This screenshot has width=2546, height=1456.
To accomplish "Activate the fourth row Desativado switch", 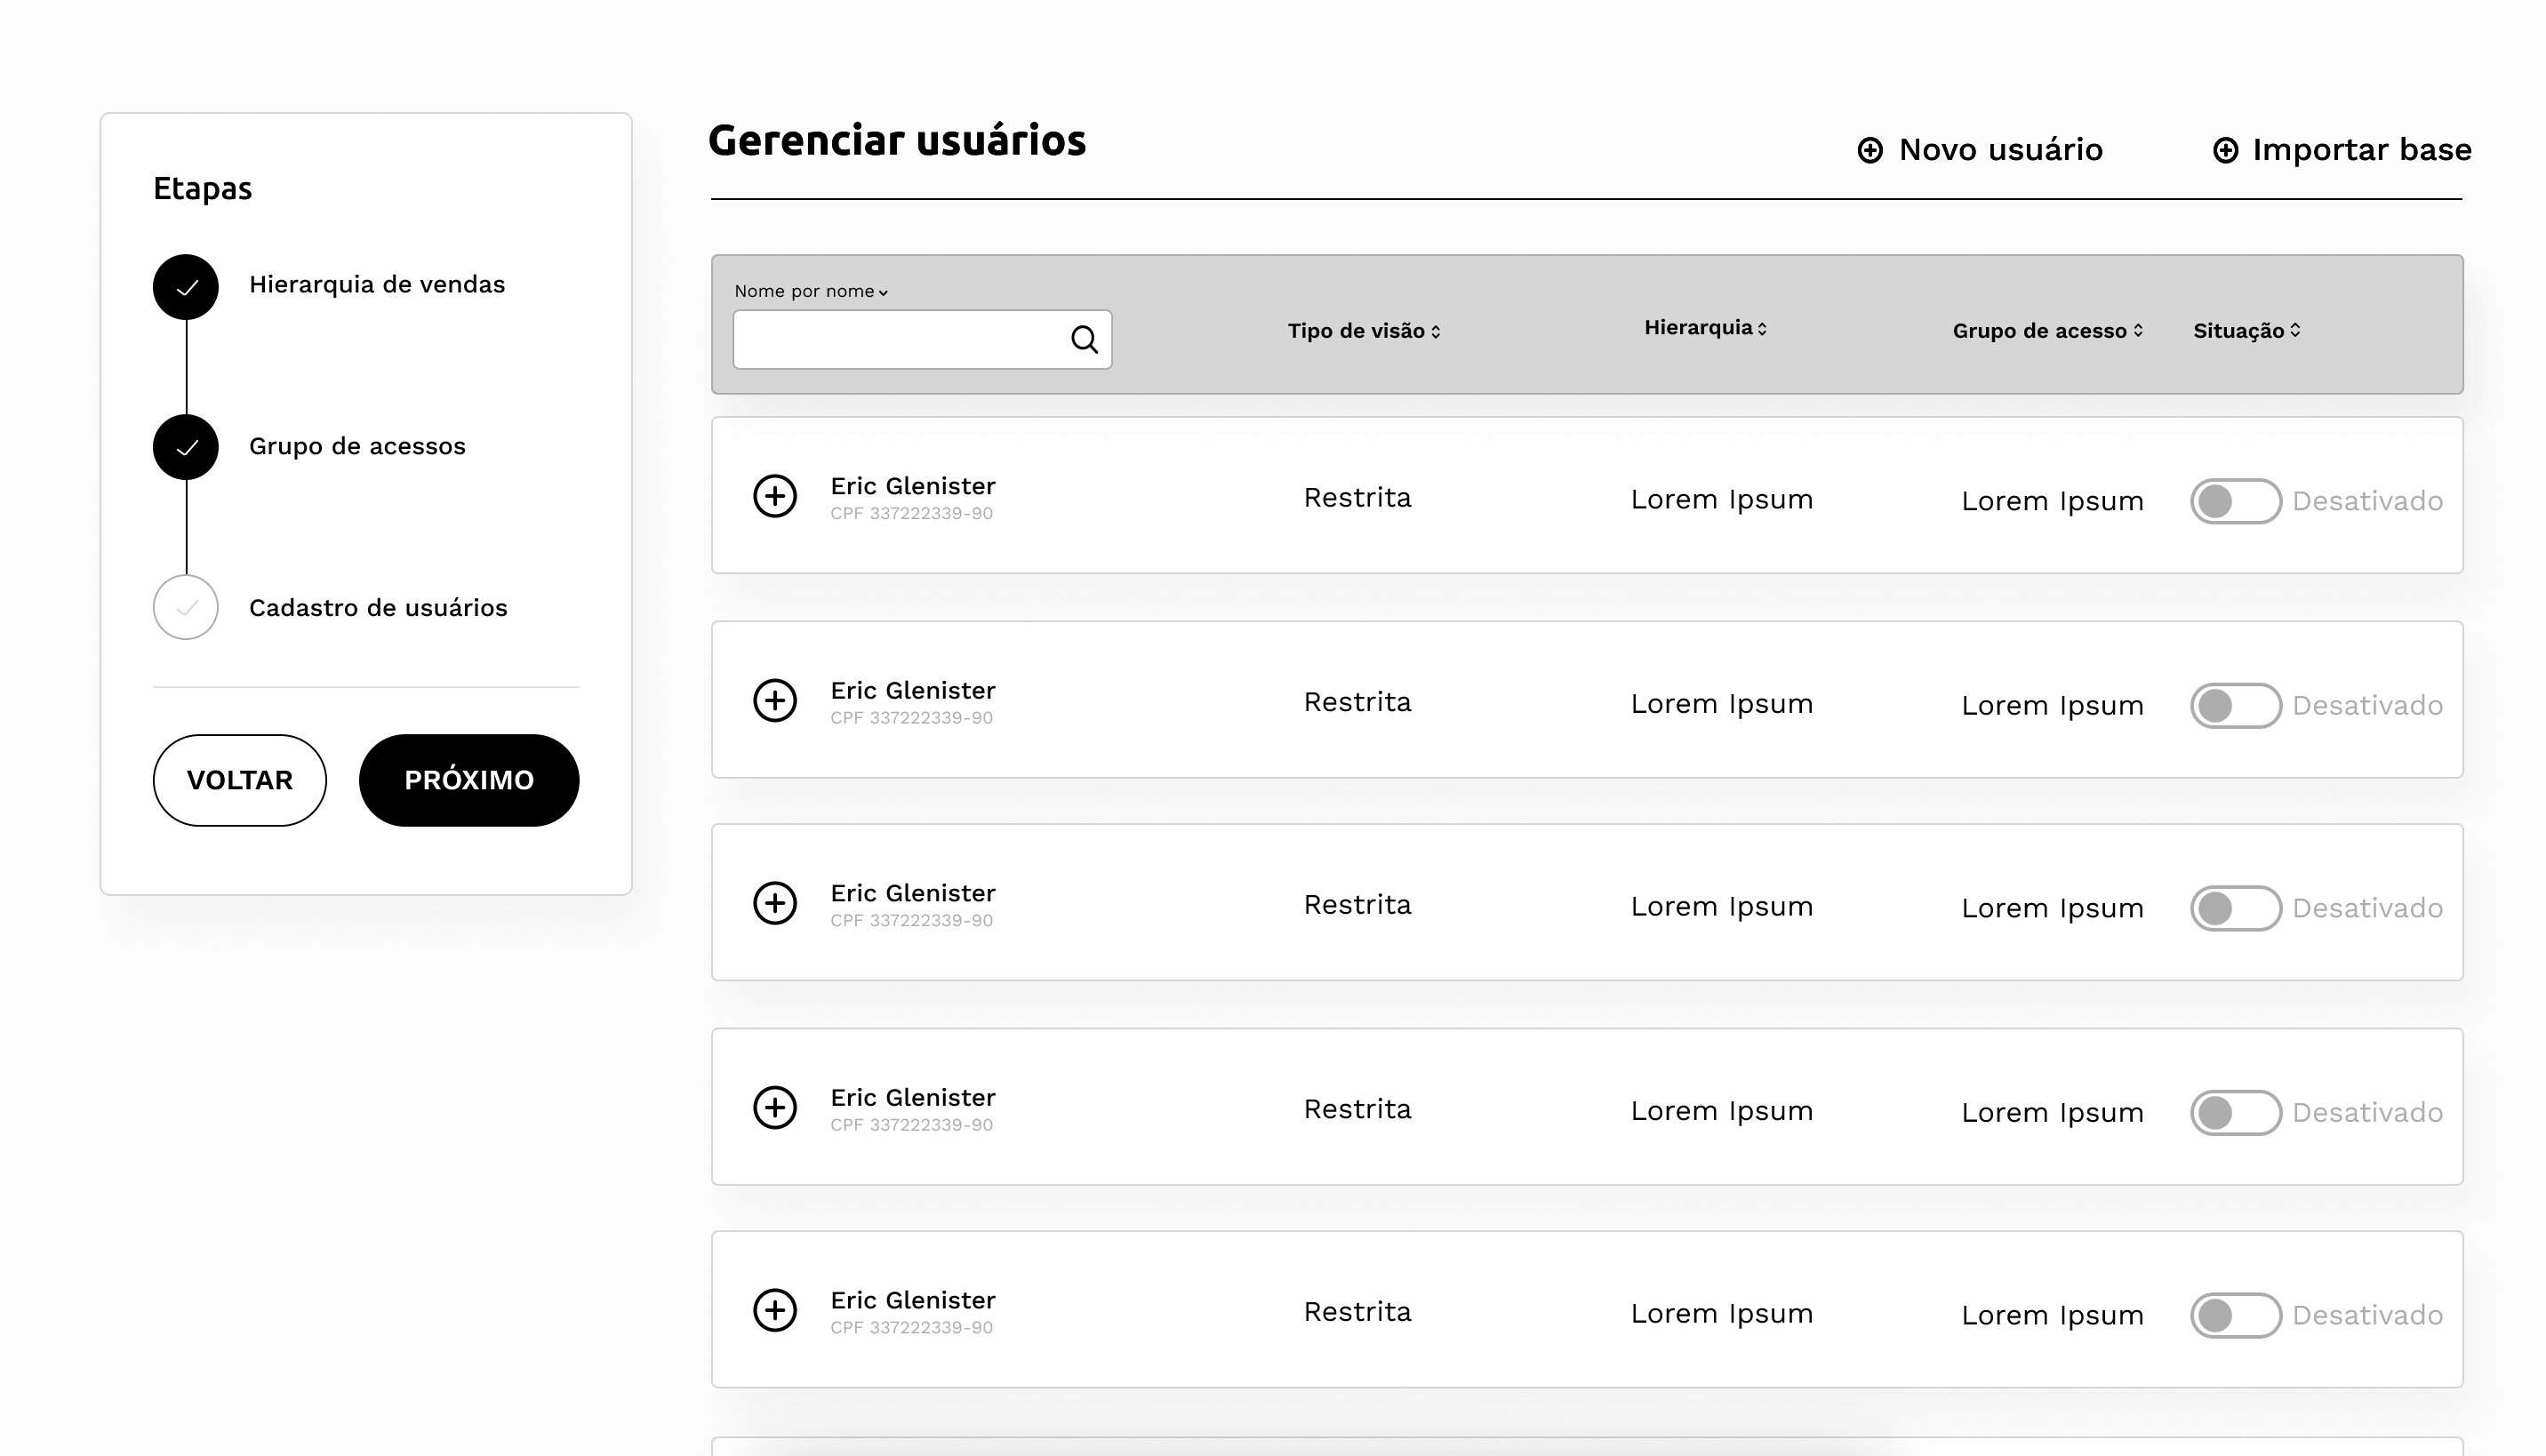I will pyautogui.click(x=2234, y=1113).
